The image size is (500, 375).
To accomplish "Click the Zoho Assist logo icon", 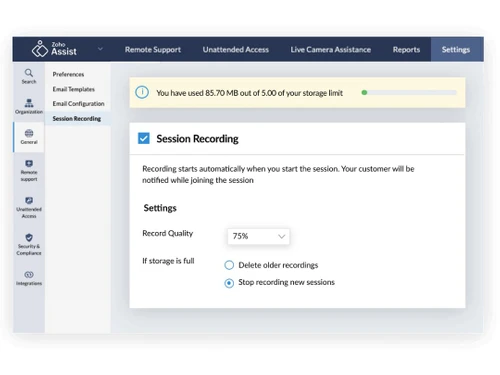I will coord(40,49).
